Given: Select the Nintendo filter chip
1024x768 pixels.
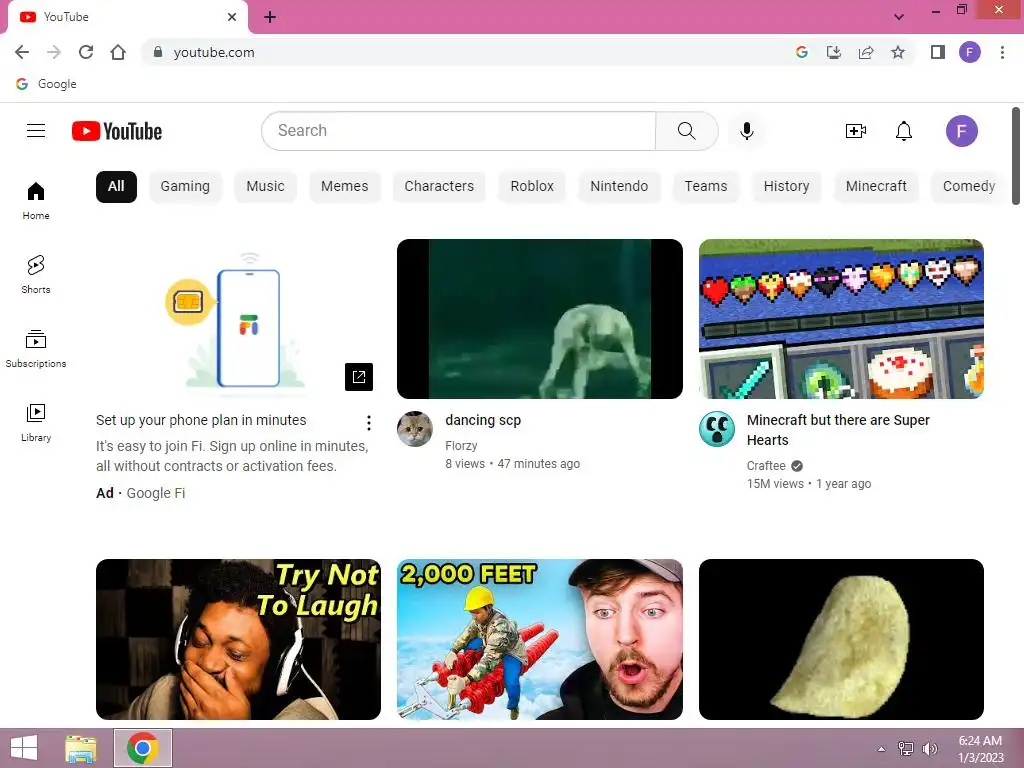Looking at the screenshot, I should point(619,187).
